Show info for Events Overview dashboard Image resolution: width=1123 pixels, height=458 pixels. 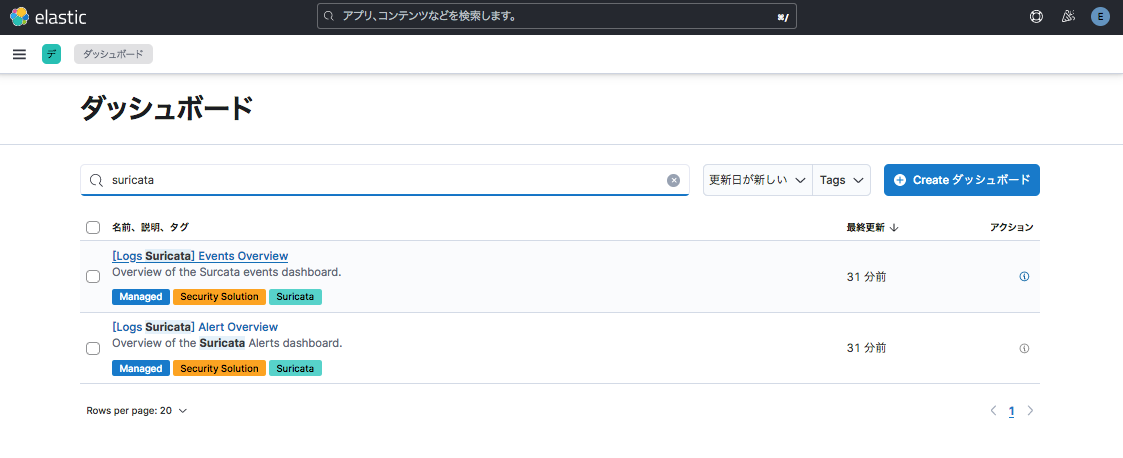[1024, 277]
